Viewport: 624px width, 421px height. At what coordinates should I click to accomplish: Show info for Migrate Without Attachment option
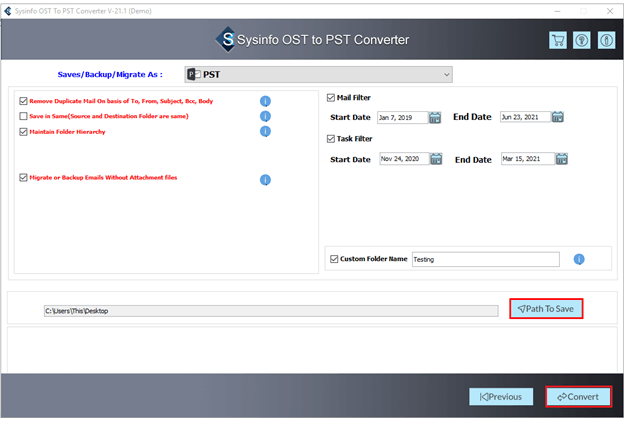[265, 180]
